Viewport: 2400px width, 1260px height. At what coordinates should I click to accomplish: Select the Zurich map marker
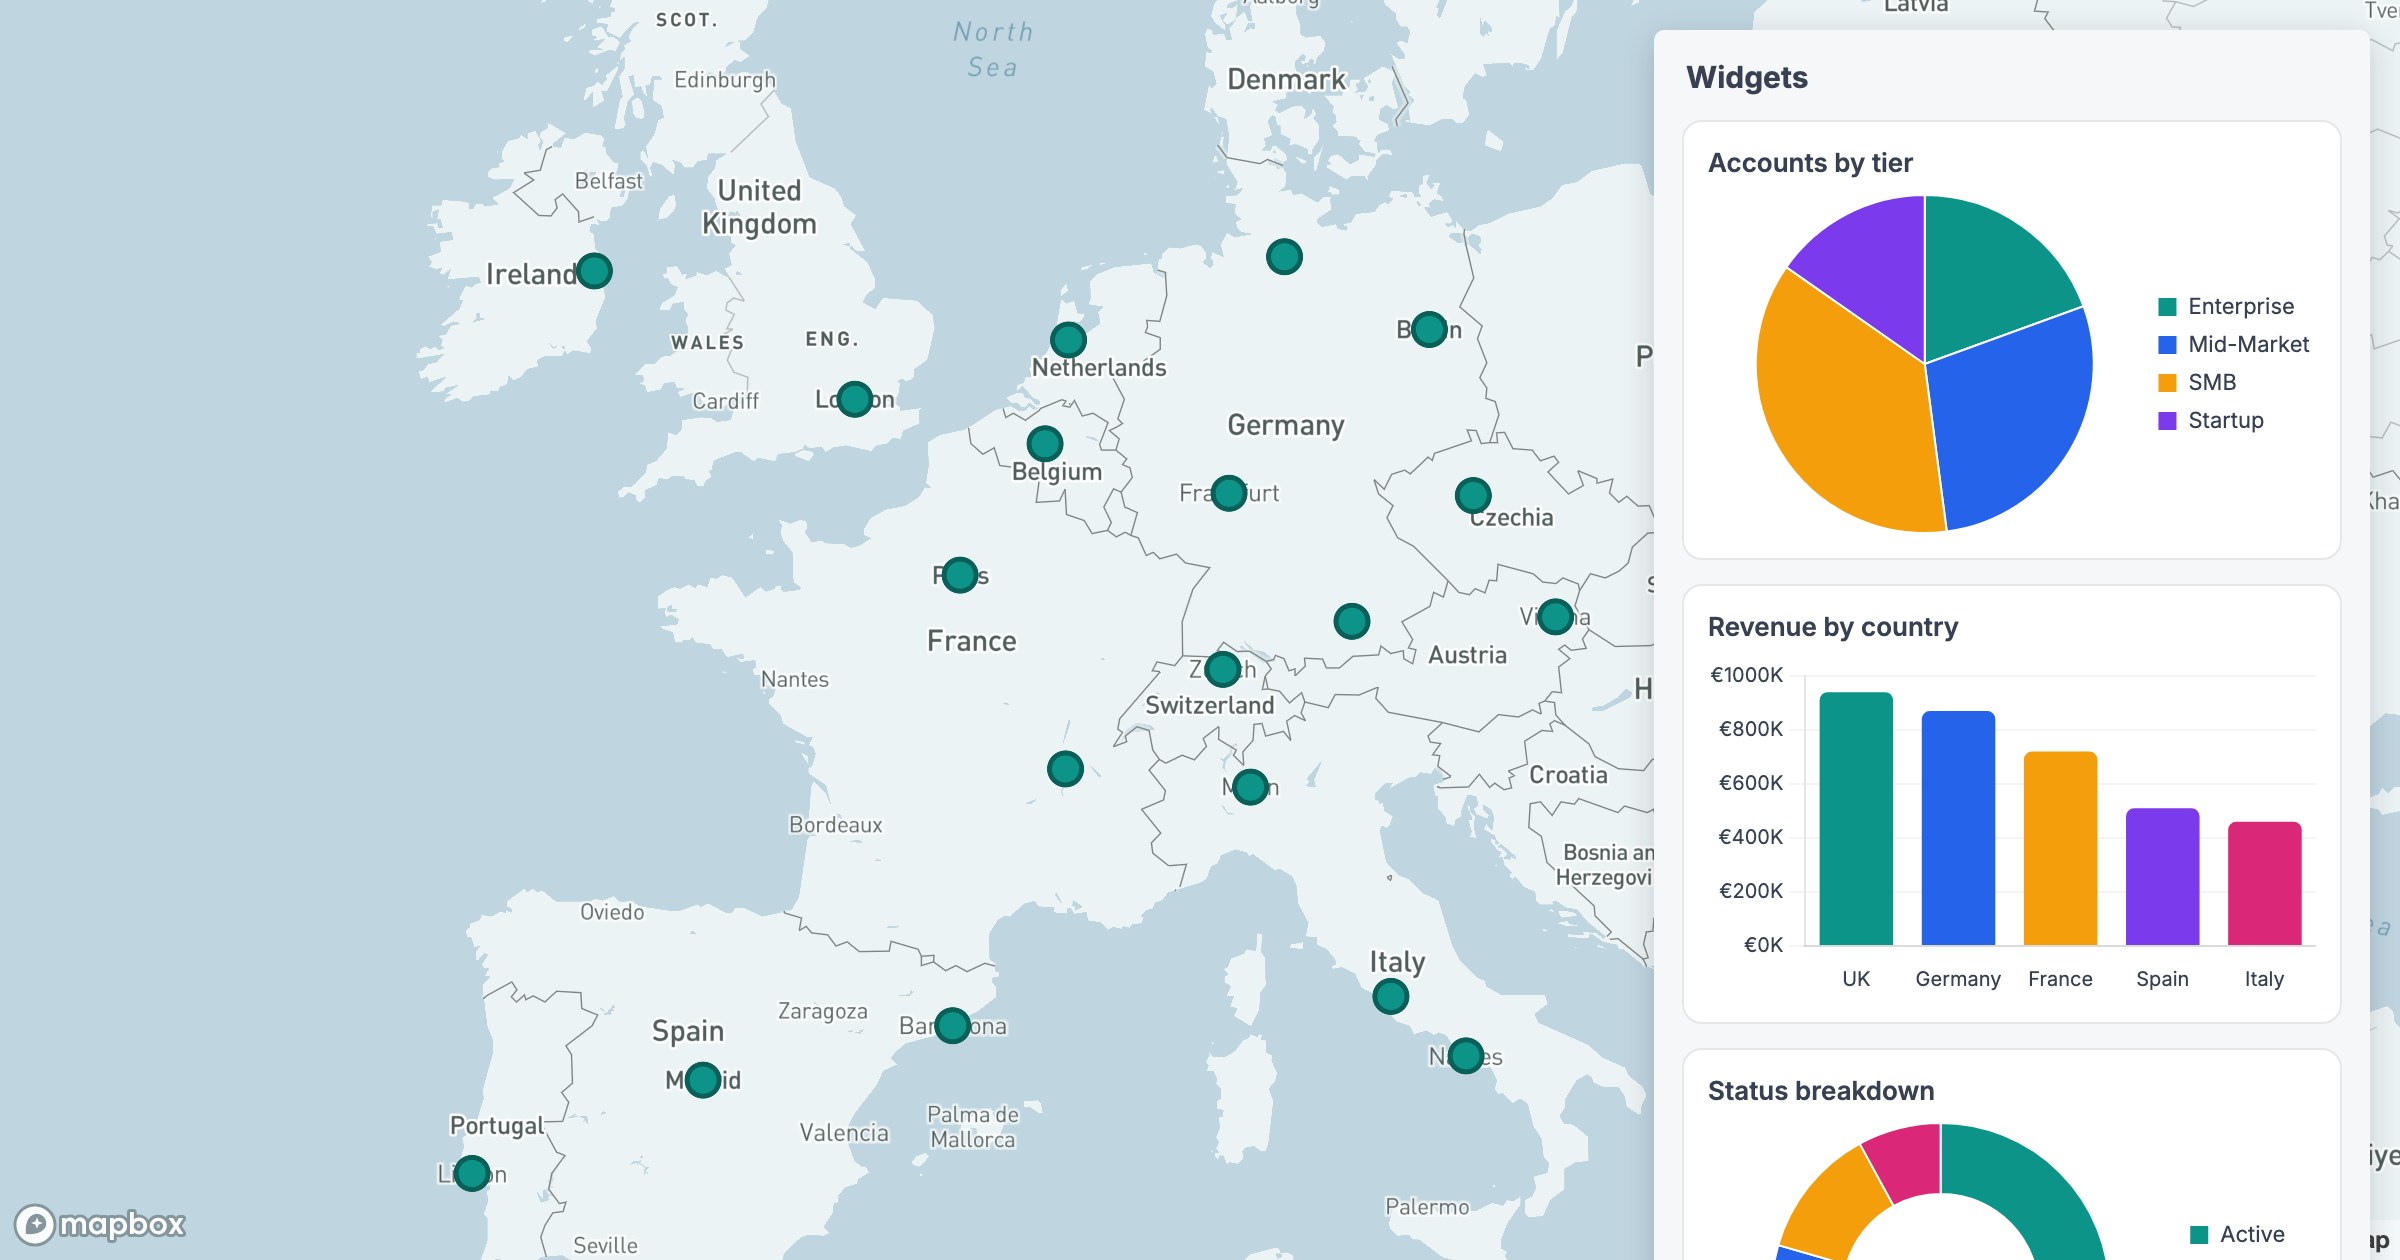pos(1223,669)
